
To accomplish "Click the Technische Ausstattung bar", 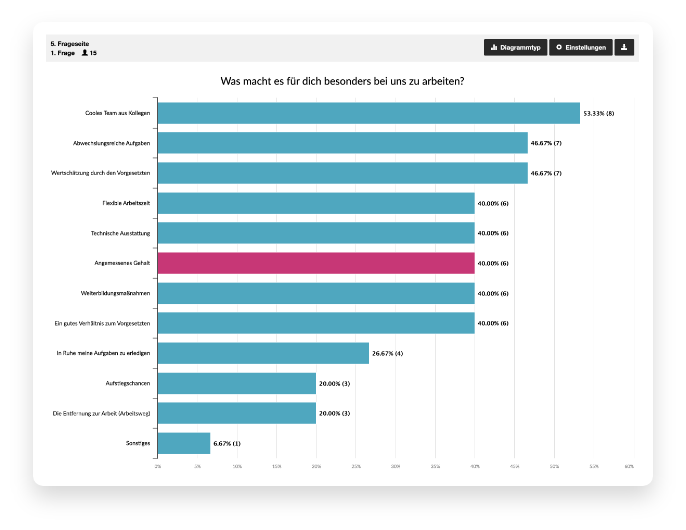I will click(316, 233).
